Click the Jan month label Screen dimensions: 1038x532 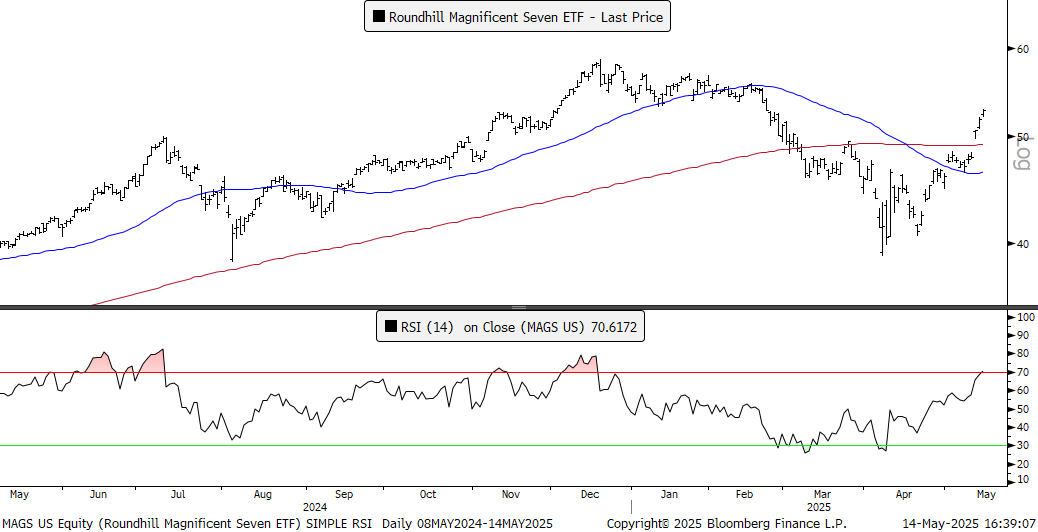click(669, 494)
